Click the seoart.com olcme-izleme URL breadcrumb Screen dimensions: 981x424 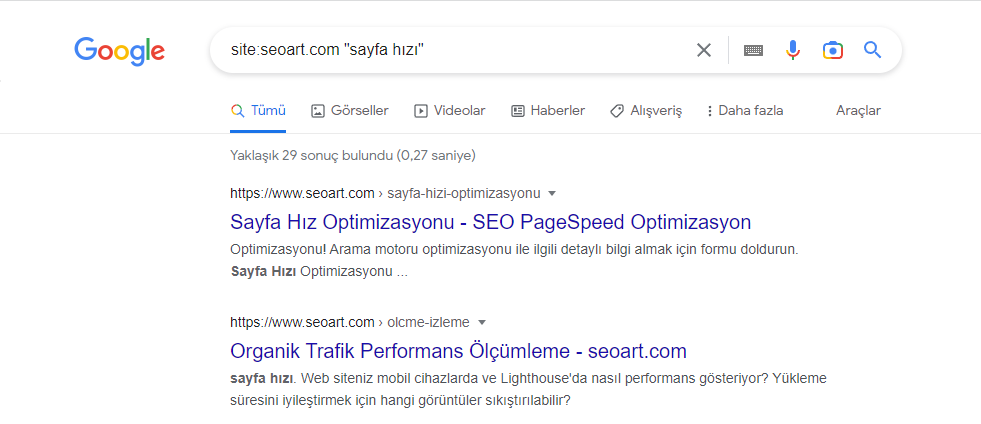[349, 322]
